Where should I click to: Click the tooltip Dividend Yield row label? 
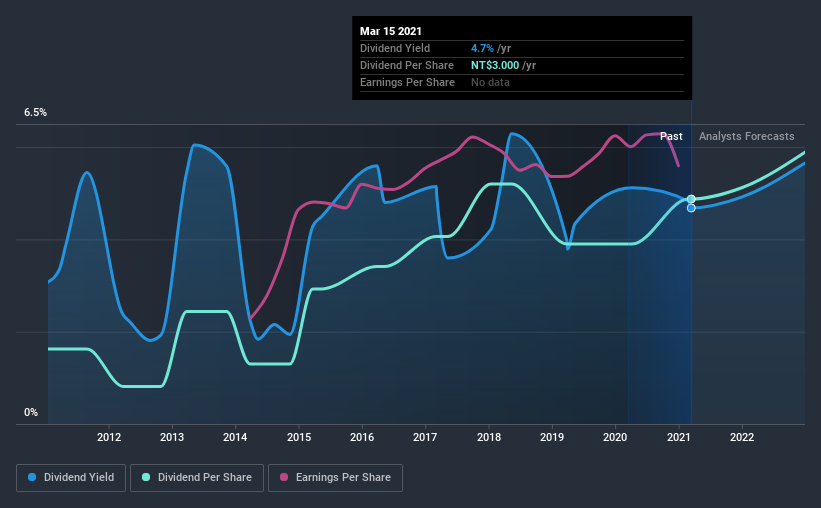(x=395, y=48)
